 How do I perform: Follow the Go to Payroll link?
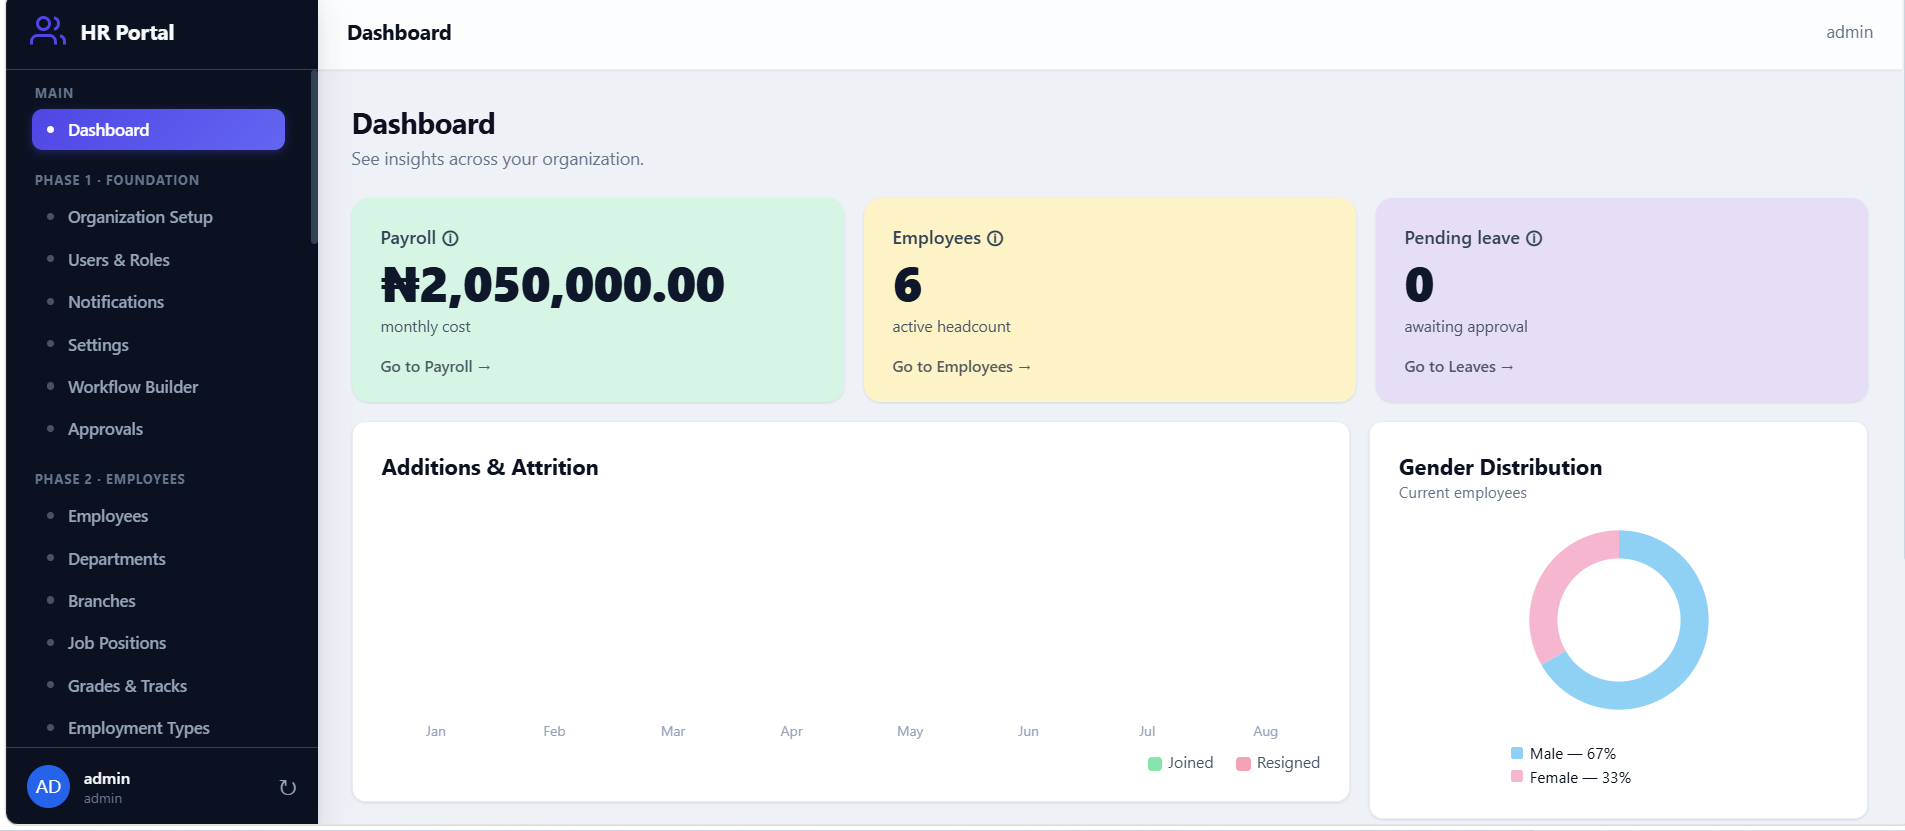[435, 367]
